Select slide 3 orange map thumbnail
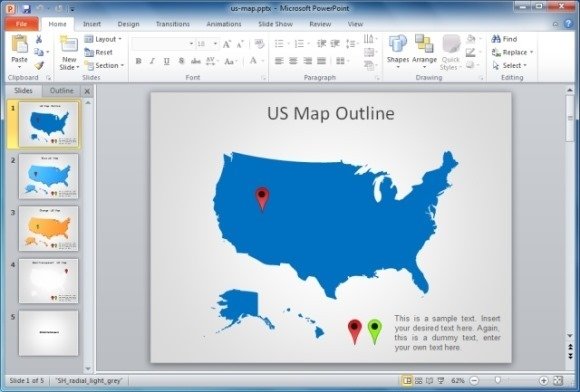Viewport: 580px width, 392px height. click(x=48, y=229)
